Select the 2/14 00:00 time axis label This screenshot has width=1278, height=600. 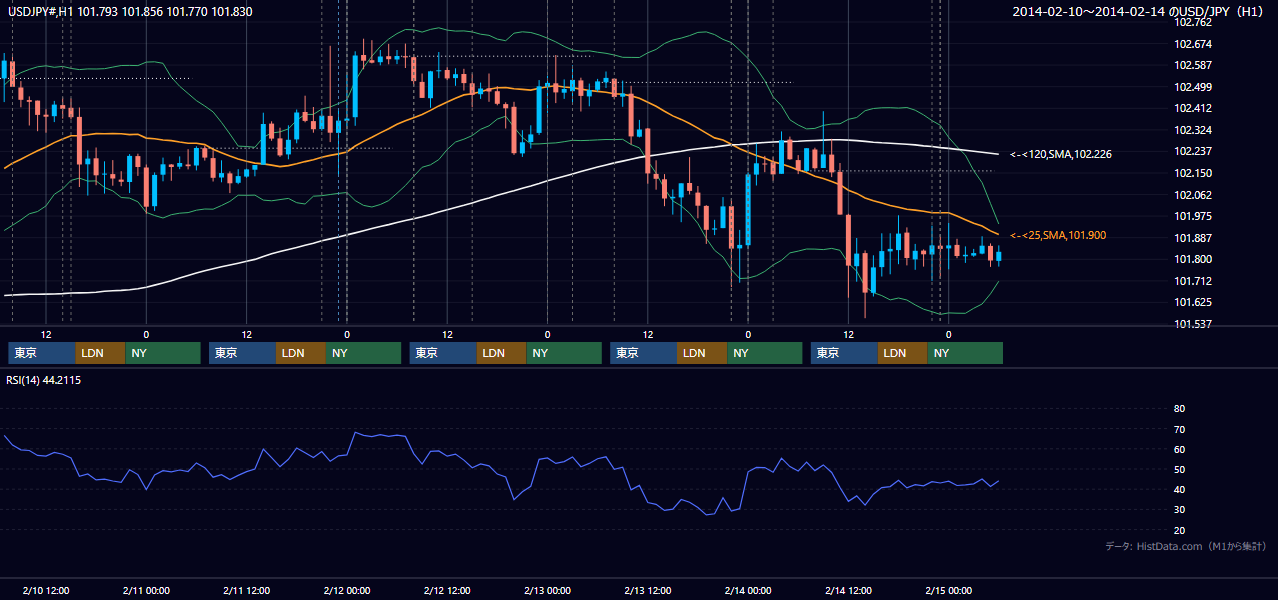748,591
